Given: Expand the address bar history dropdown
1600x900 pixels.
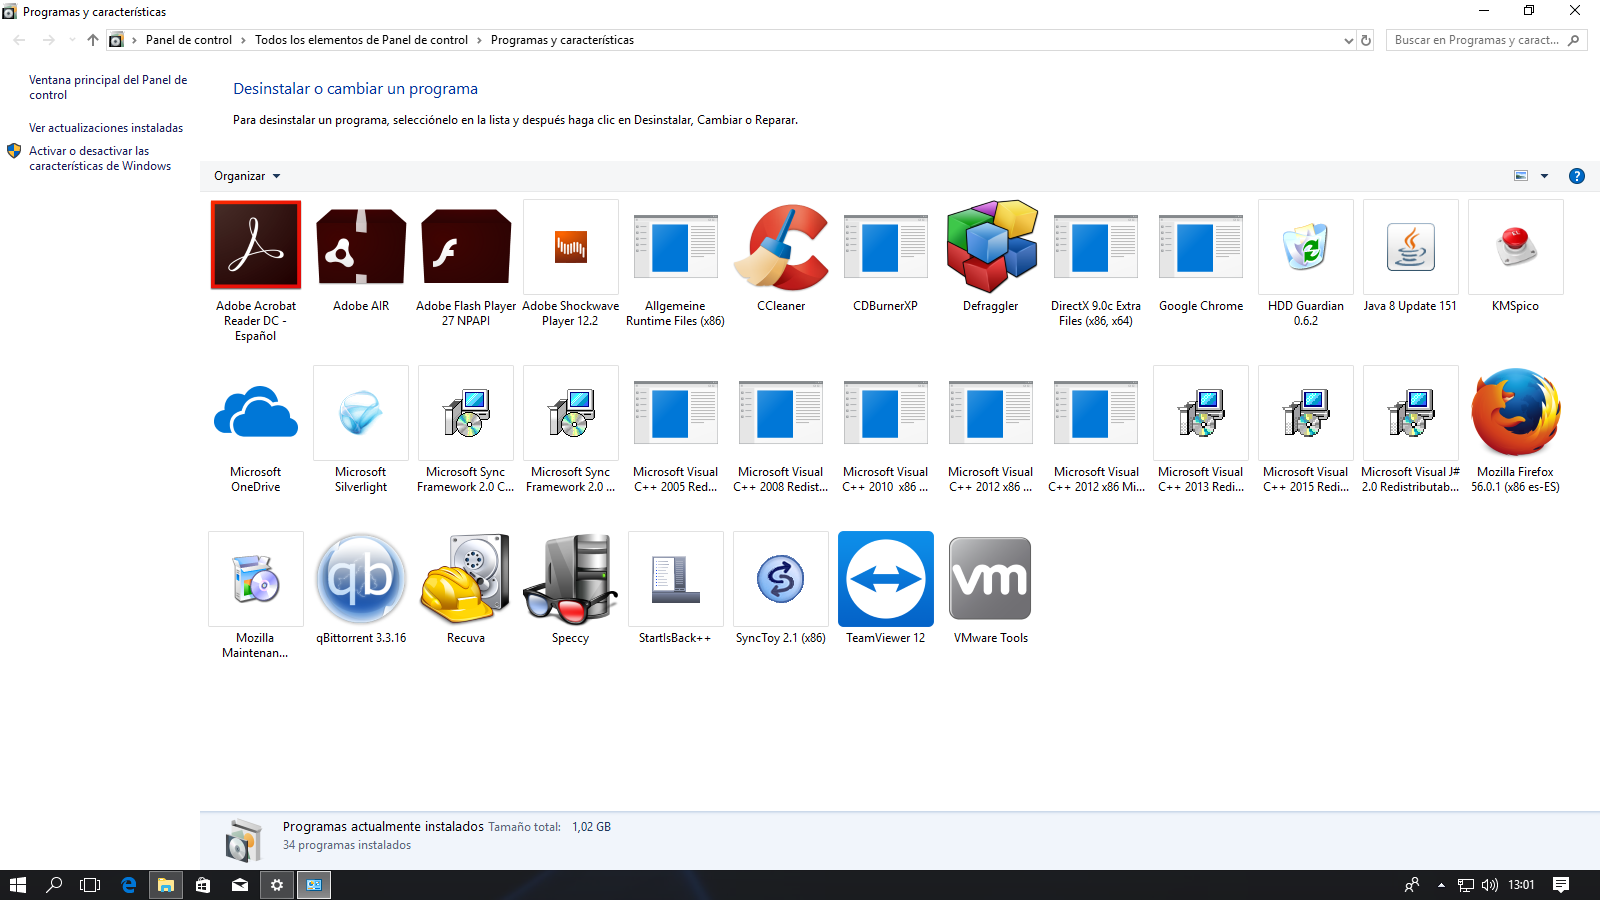Looking at the screenshot, I should [1348, 41].
